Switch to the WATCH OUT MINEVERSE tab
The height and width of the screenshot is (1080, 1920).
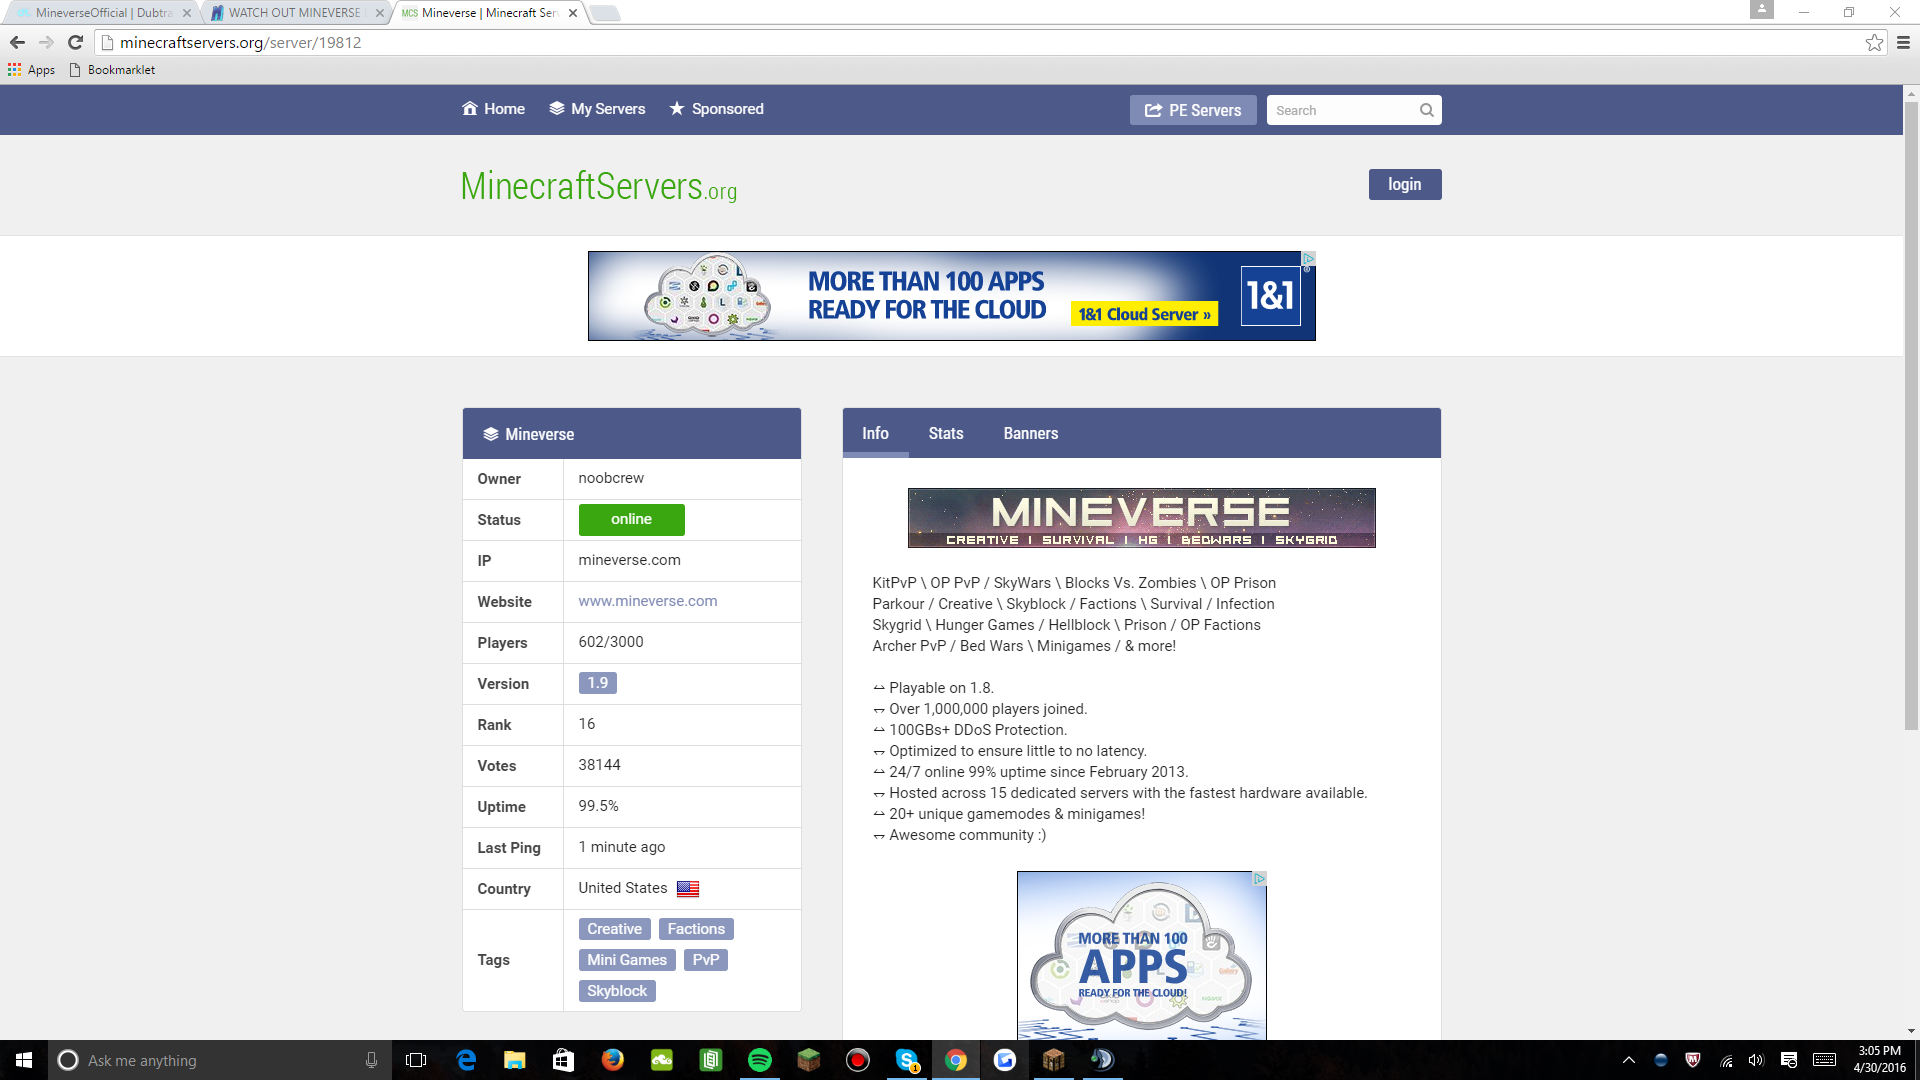click(294, 13)
